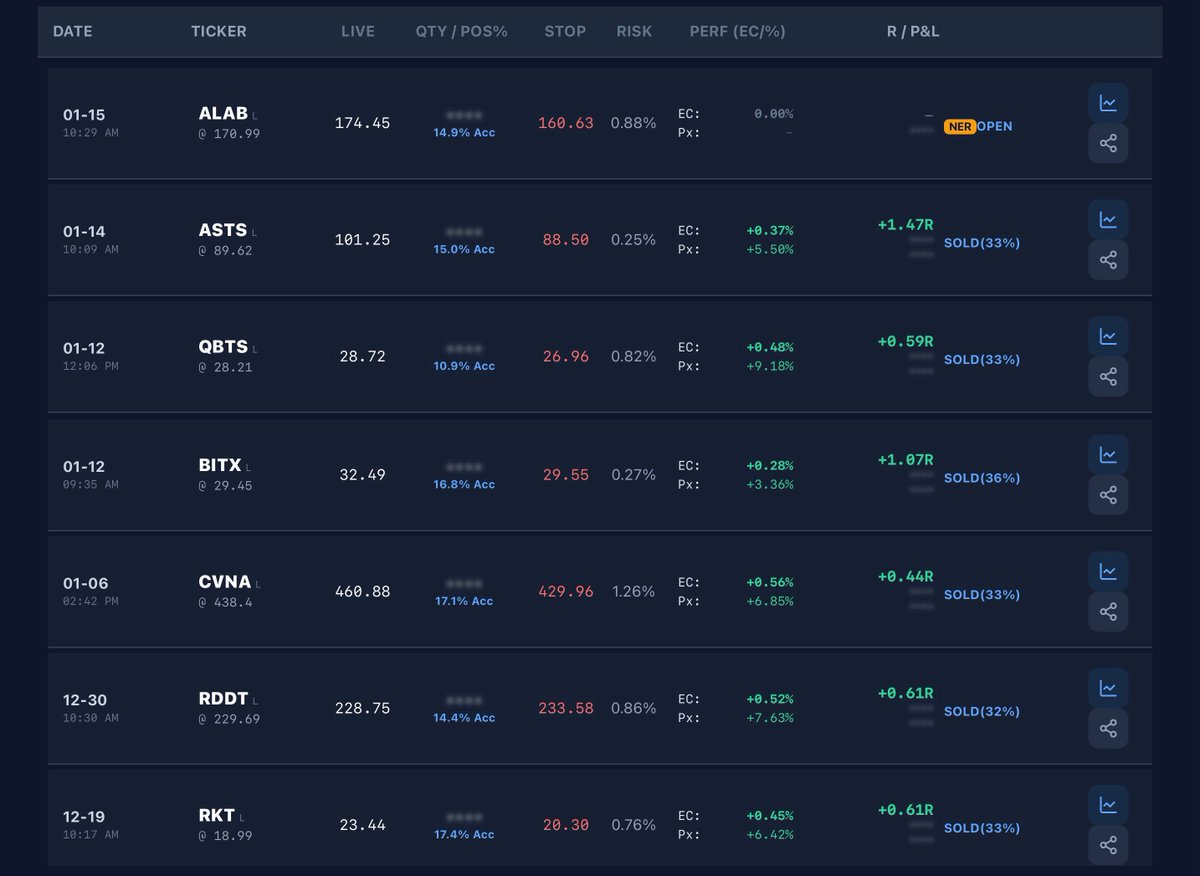This screenshot has width=1200, height=876.
Task: Select the BITX ticker symbol
Action: (220, 465)
